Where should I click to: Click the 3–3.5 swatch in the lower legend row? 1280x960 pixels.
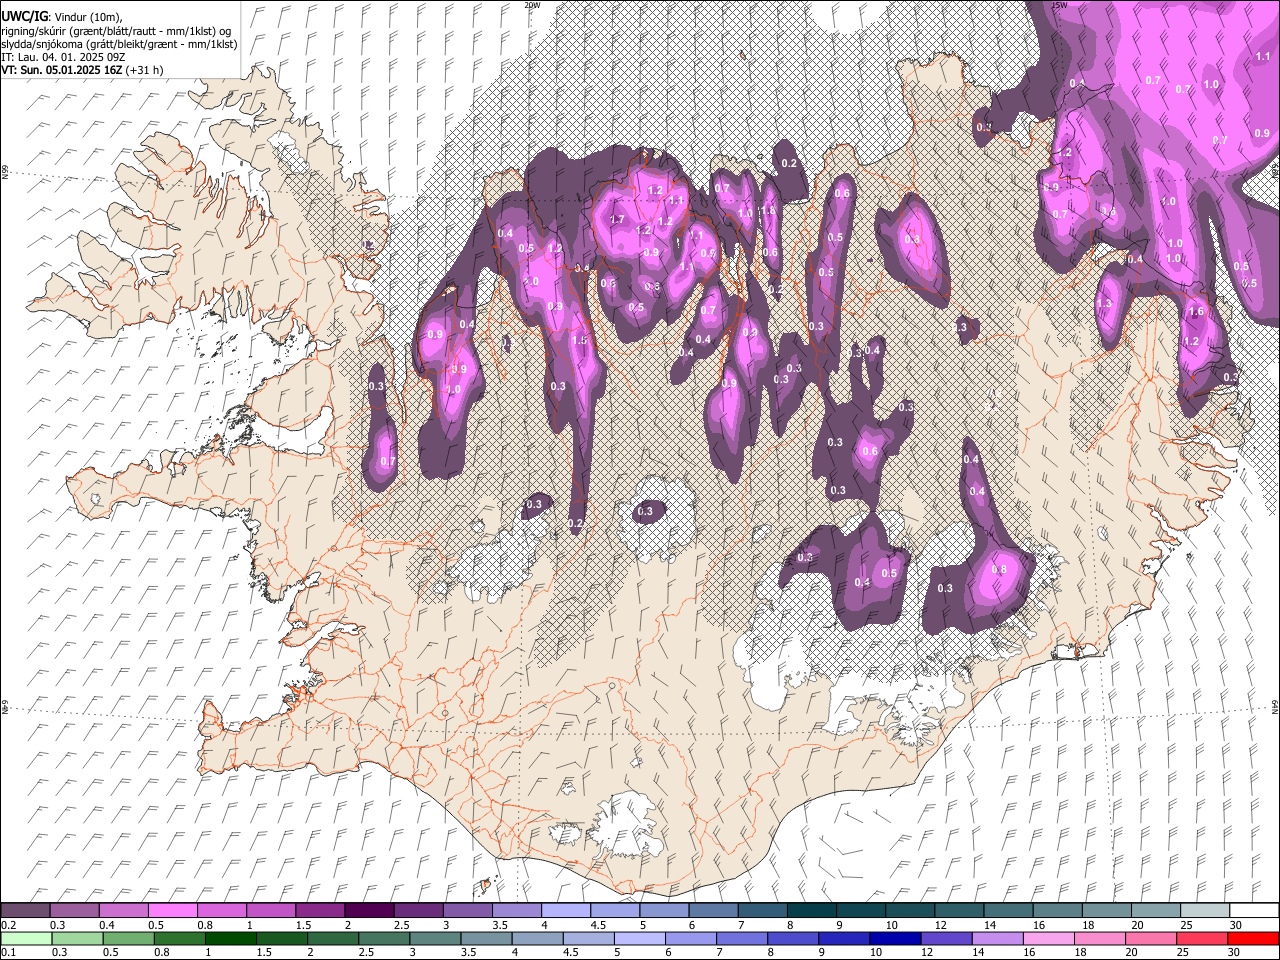pos(435,938)
